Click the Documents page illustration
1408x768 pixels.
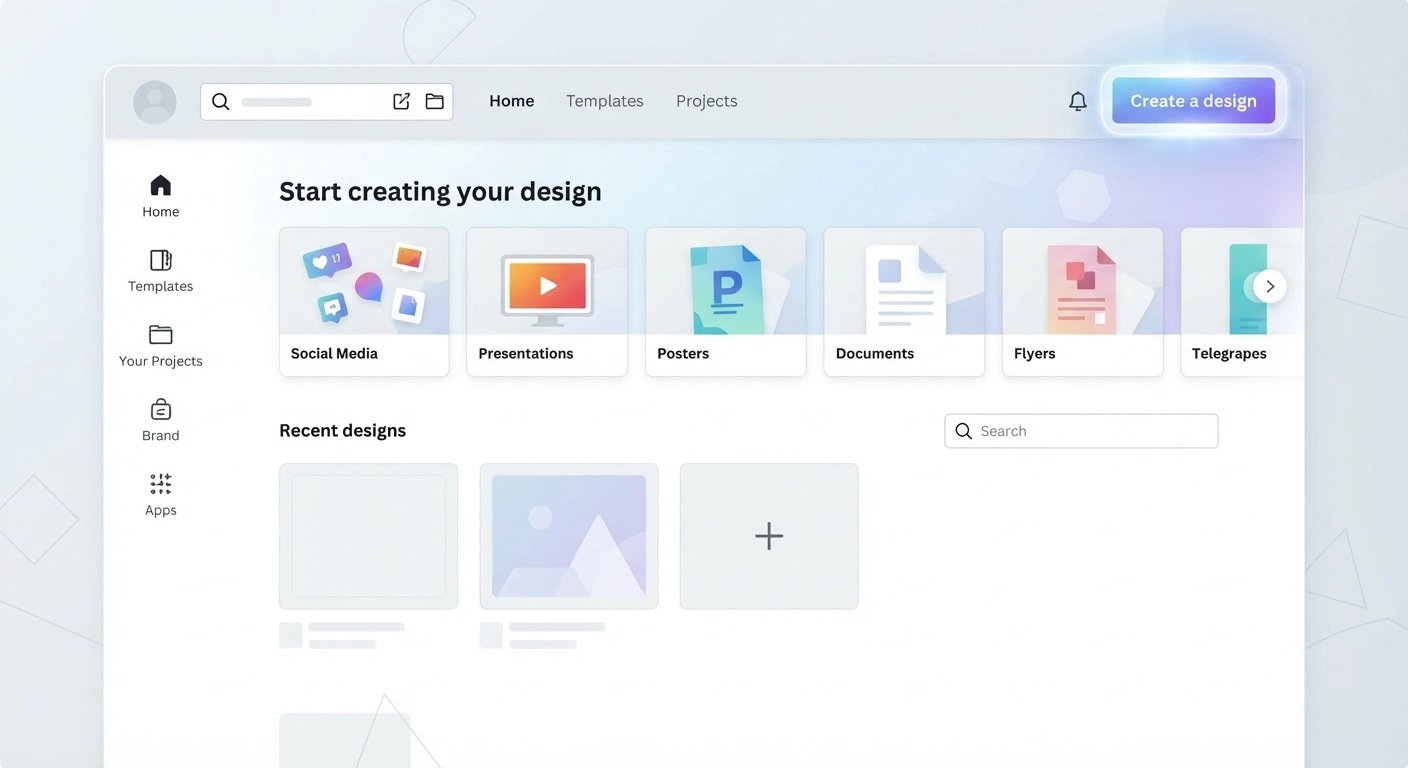(x=905, y=288)
